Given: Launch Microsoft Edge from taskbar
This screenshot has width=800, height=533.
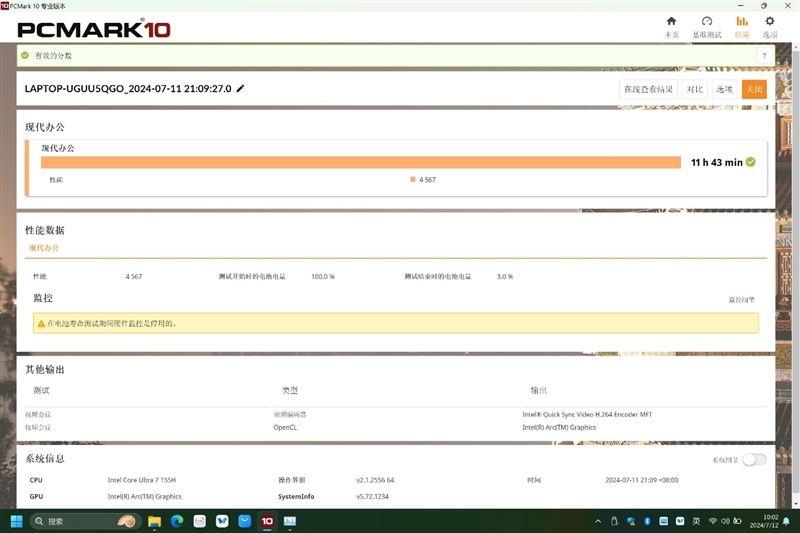Looking at the screenshot, I should click(x=177, y=521).
